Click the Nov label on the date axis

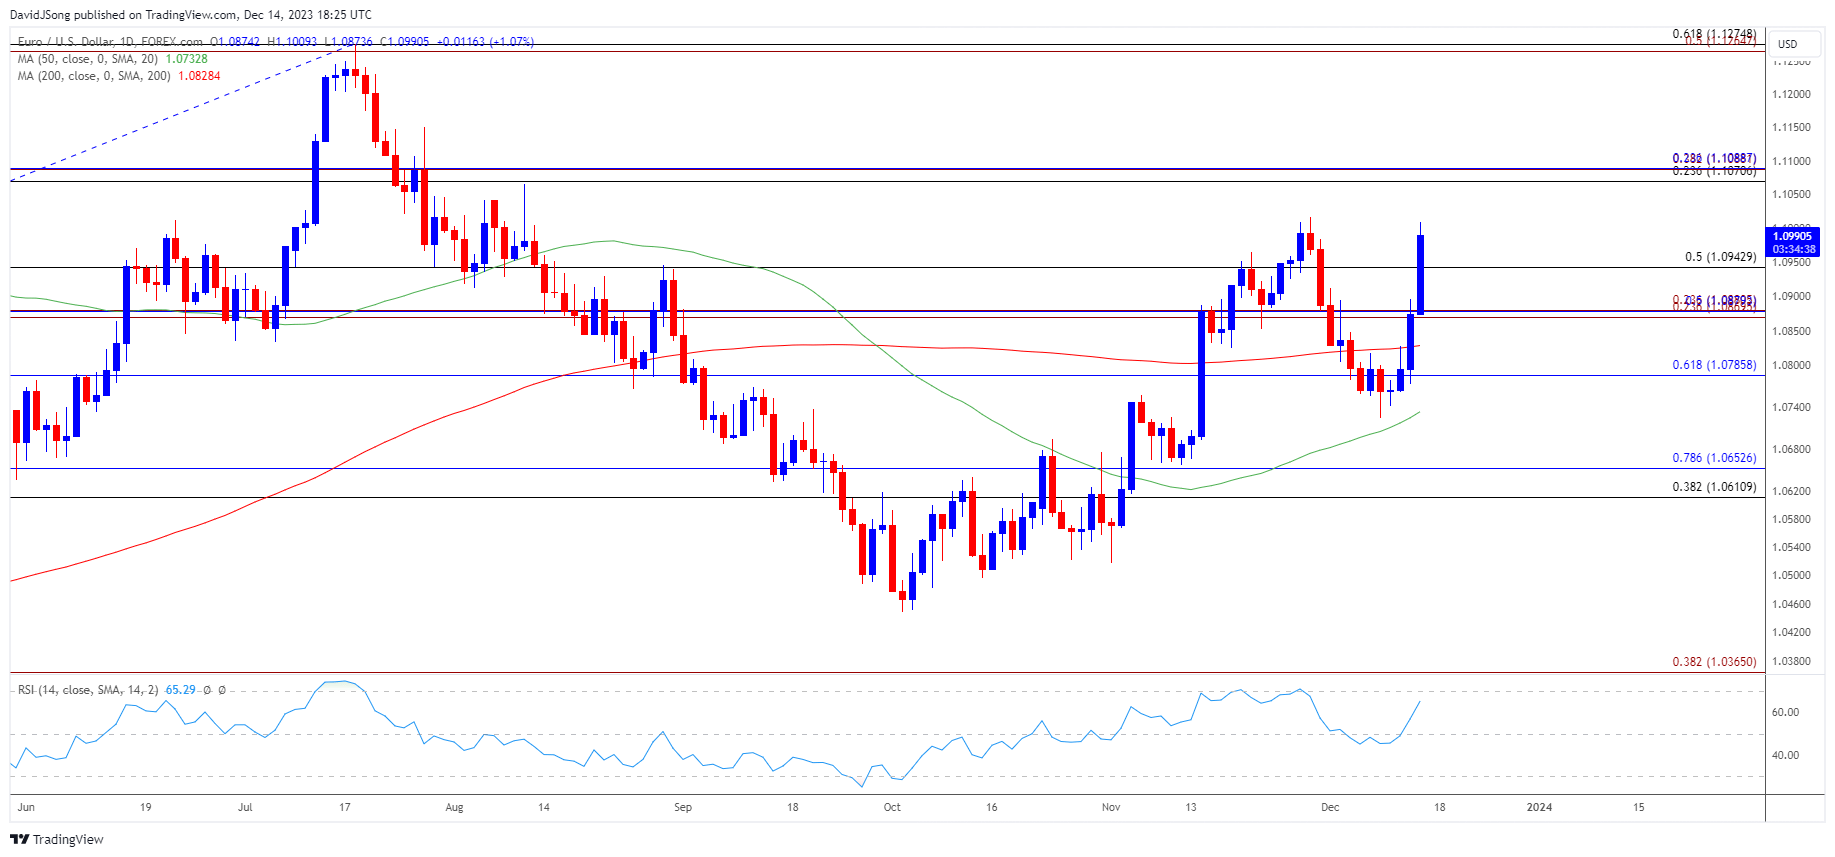coord(1111,807)
